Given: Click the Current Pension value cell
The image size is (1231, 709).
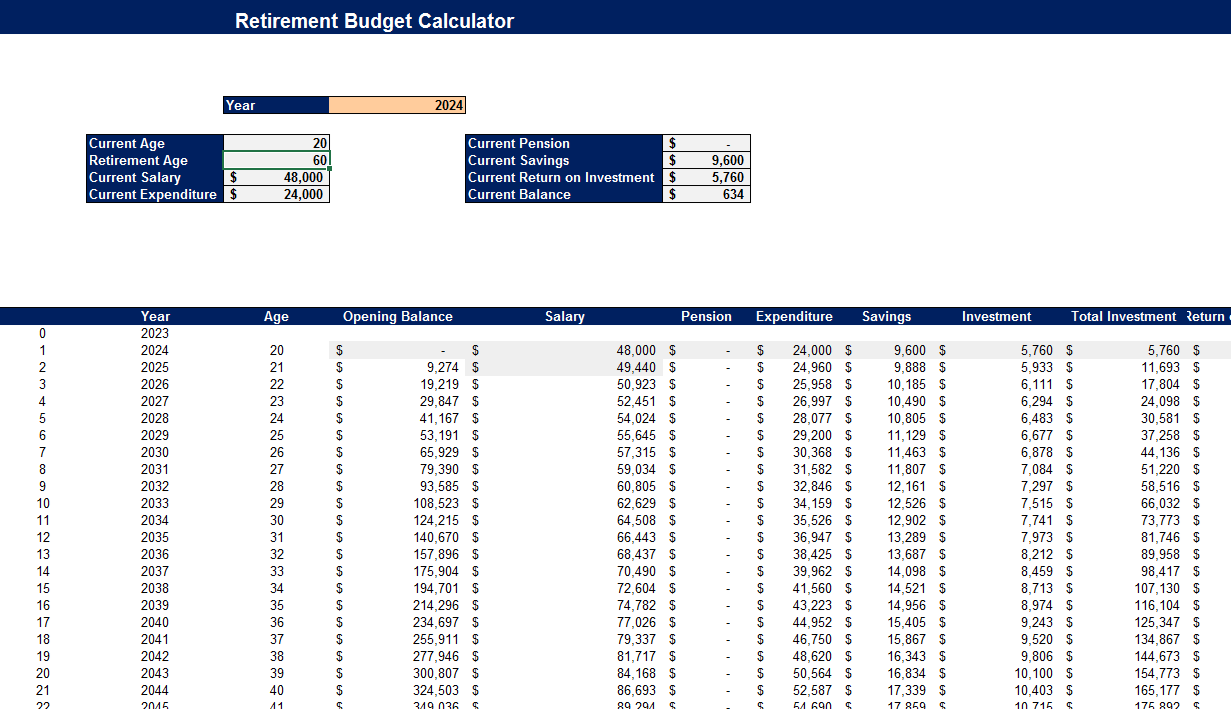Looking at the screenshot, I should click(707, 142).
